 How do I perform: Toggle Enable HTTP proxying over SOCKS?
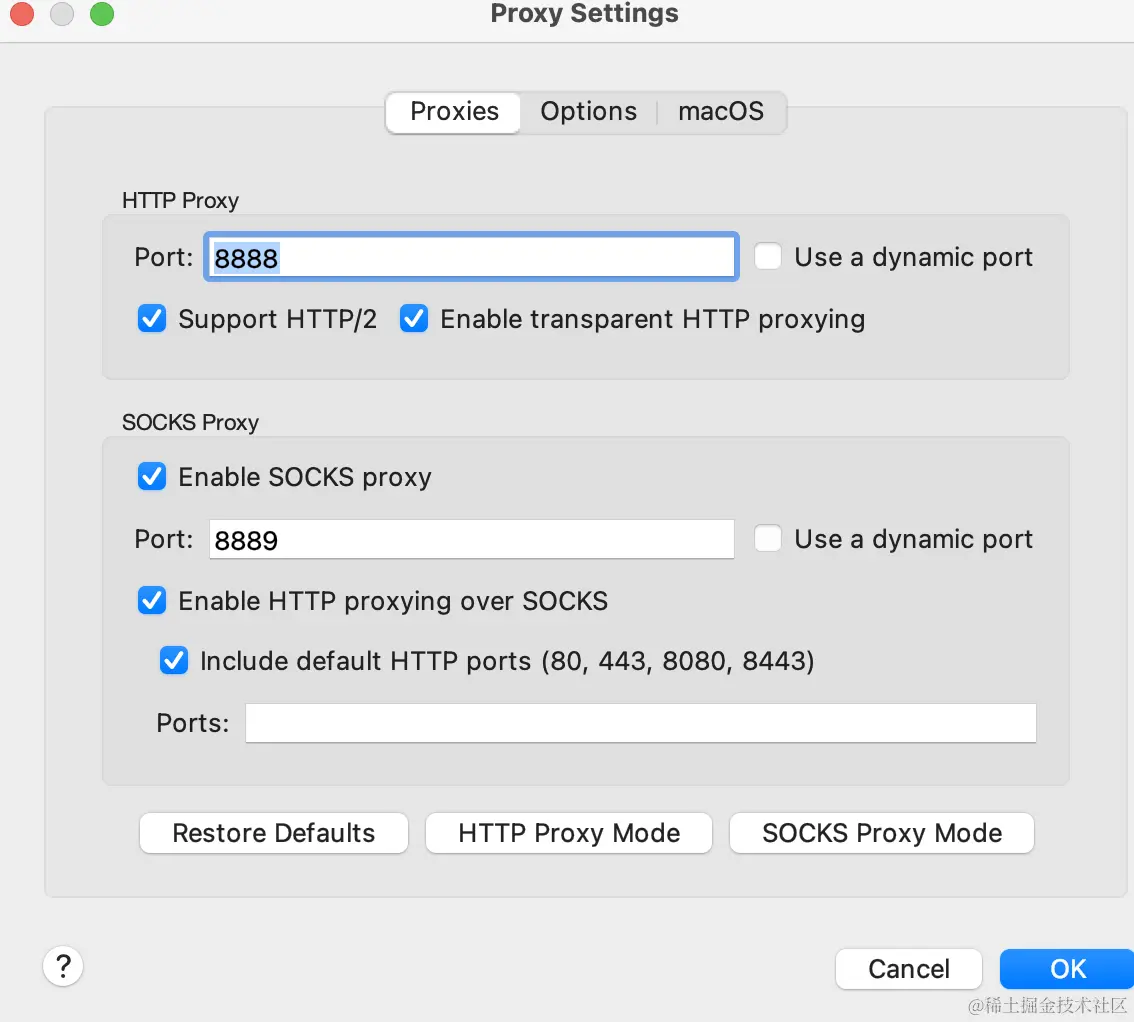(152, 601)
